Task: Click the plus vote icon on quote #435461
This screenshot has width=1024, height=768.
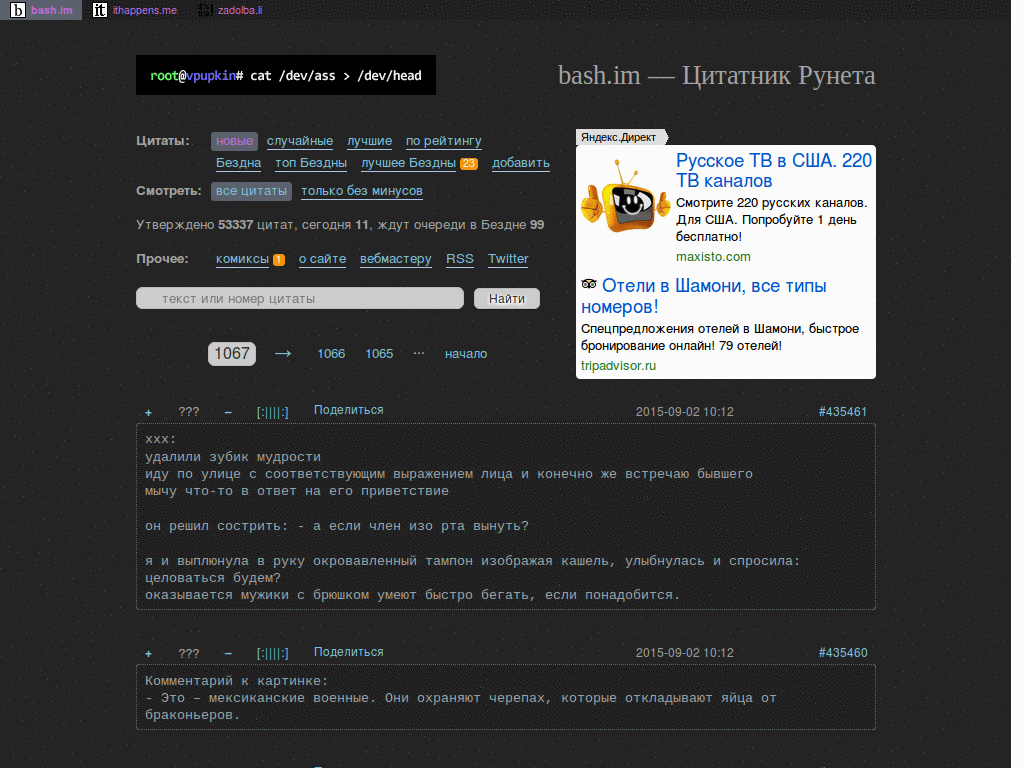Action: [x=149, y=412]
